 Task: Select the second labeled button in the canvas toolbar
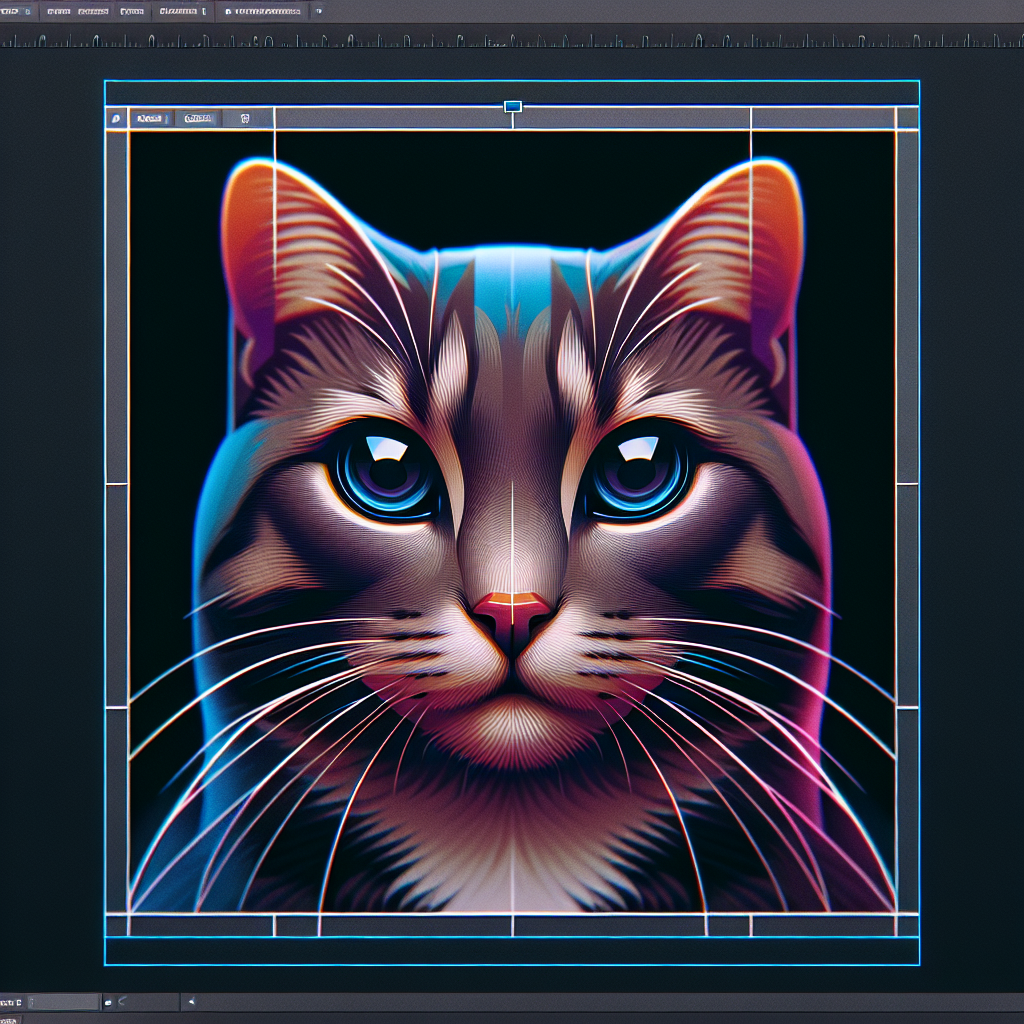(199, 119)
